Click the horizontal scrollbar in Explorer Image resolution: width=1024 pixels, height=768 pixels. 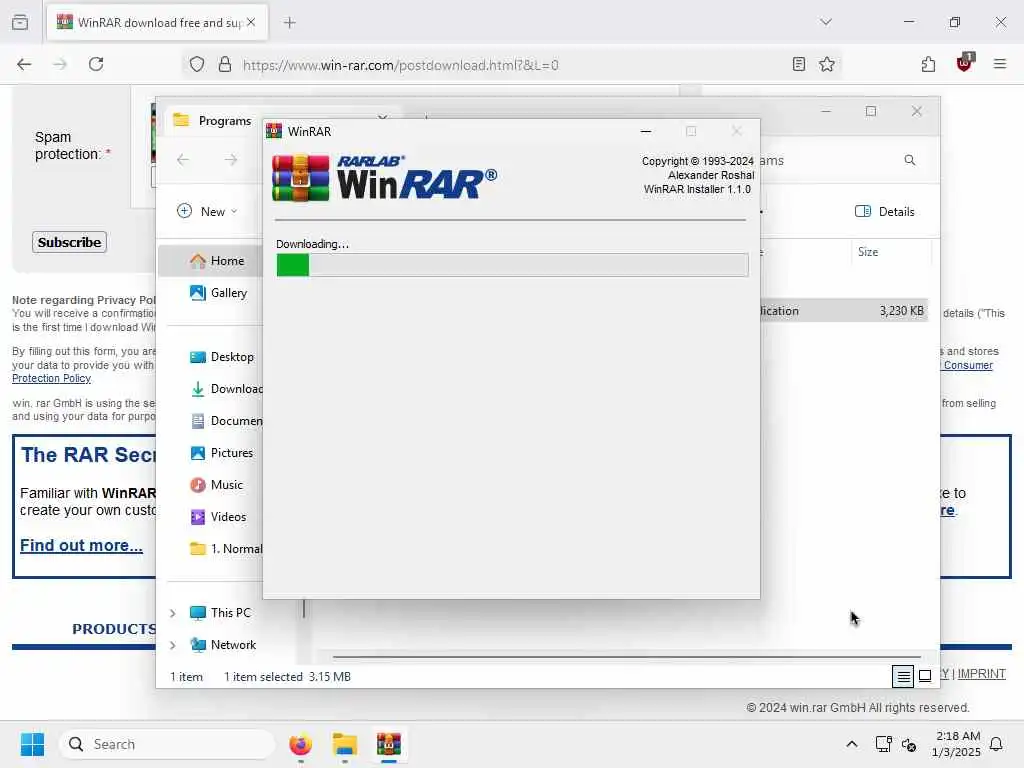pyautogui.click(x=627, y=656)
